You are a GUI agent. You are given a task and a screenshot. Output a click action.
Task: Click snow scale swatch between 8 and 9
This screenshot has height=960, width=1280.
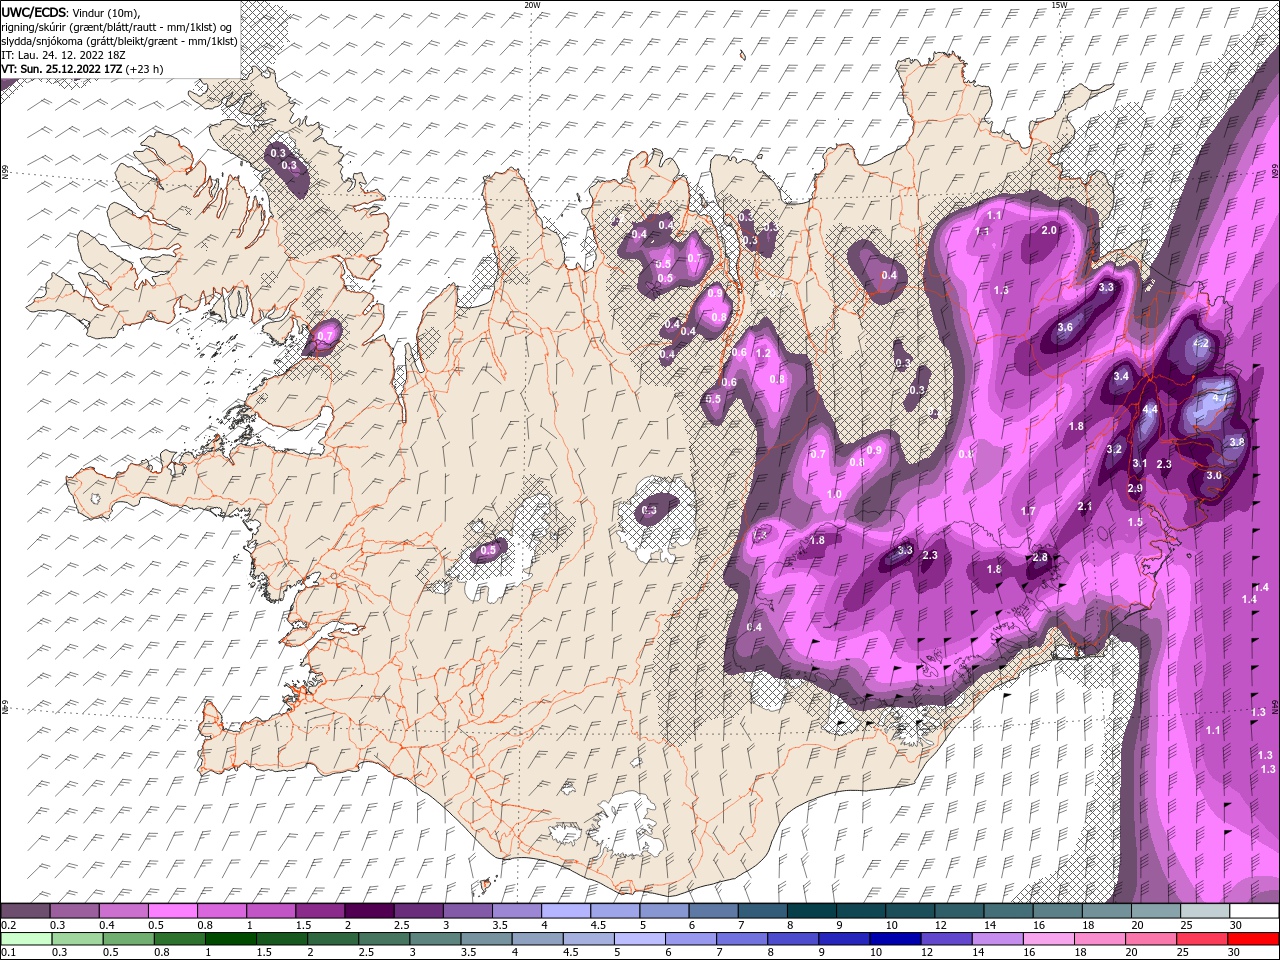point(811,911)
